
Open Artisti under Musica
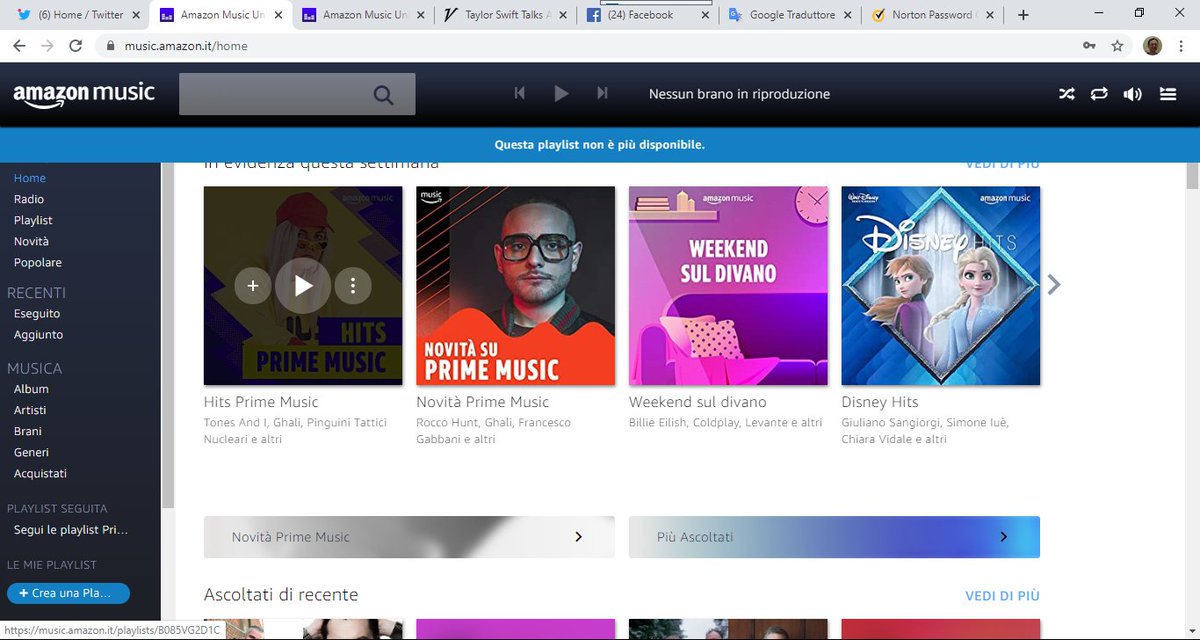coord(30,410)
